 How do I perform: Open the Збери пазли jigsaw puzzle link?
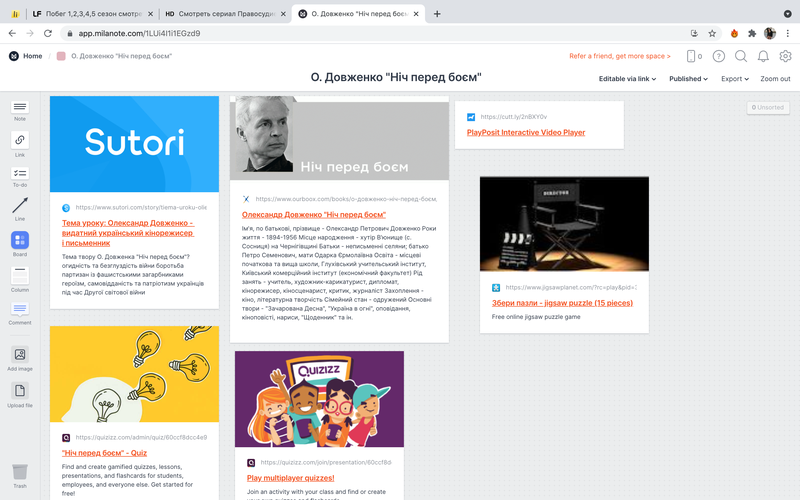pyautogui.click(x=562, y=303)
